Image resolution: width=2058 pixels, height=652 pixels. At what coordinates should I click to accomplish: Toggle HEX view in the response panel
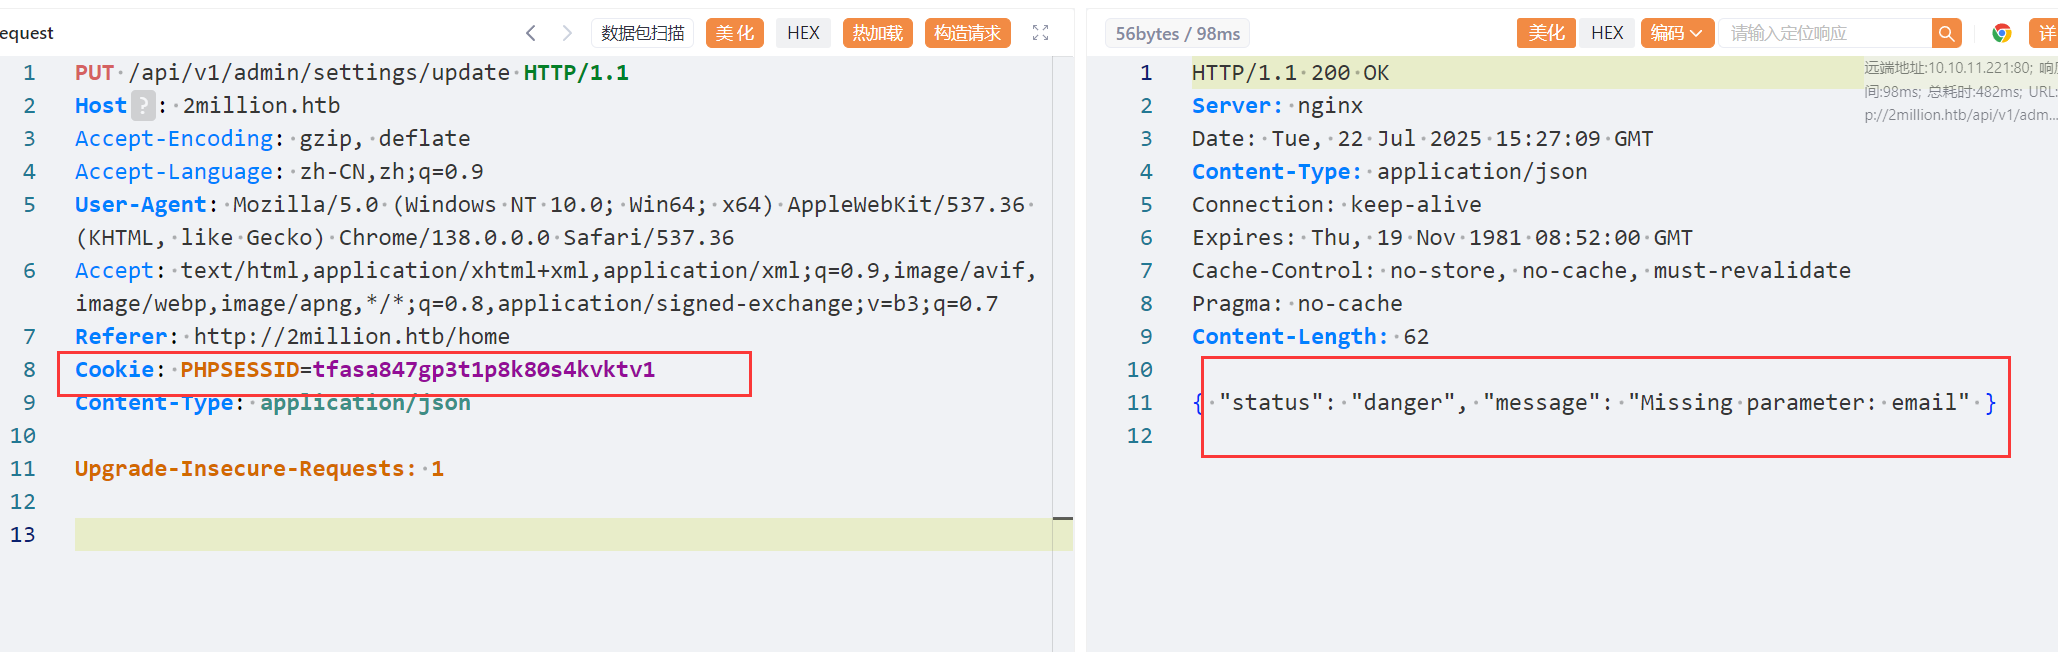(x=1606, y=33)
